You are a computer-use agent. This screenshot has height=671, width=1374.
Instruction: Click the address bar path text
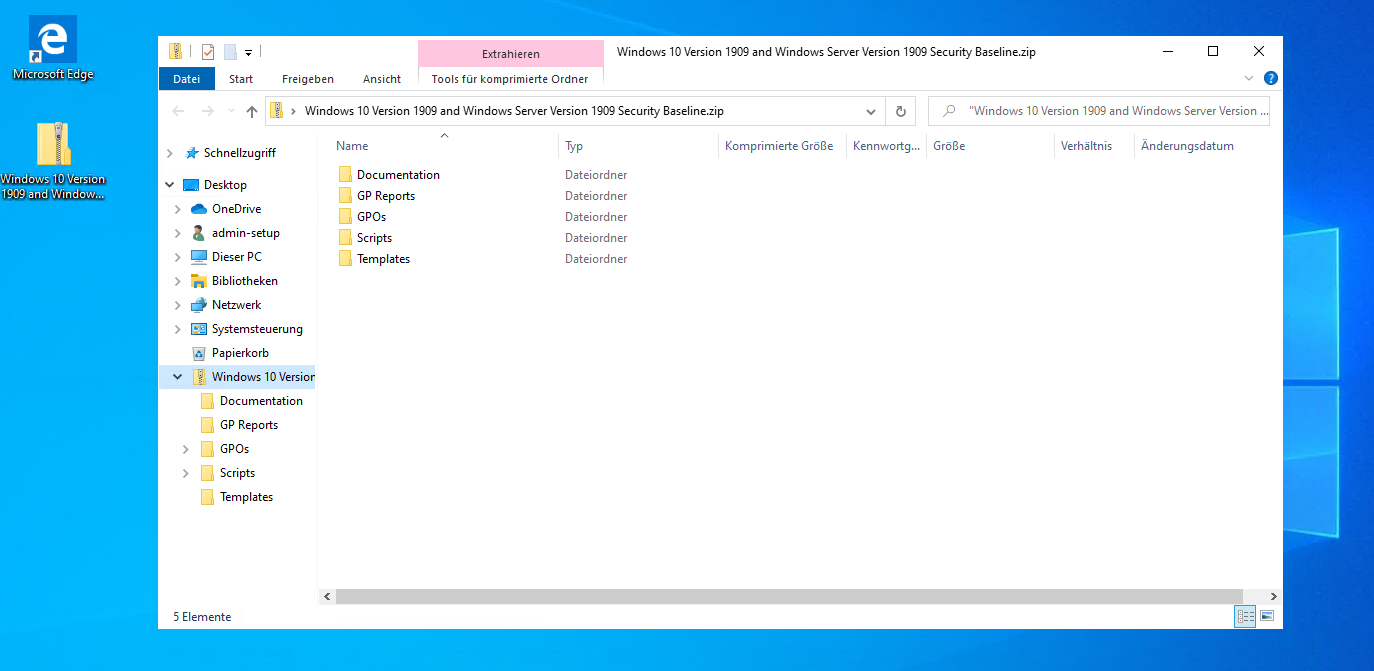click(514, 111)
